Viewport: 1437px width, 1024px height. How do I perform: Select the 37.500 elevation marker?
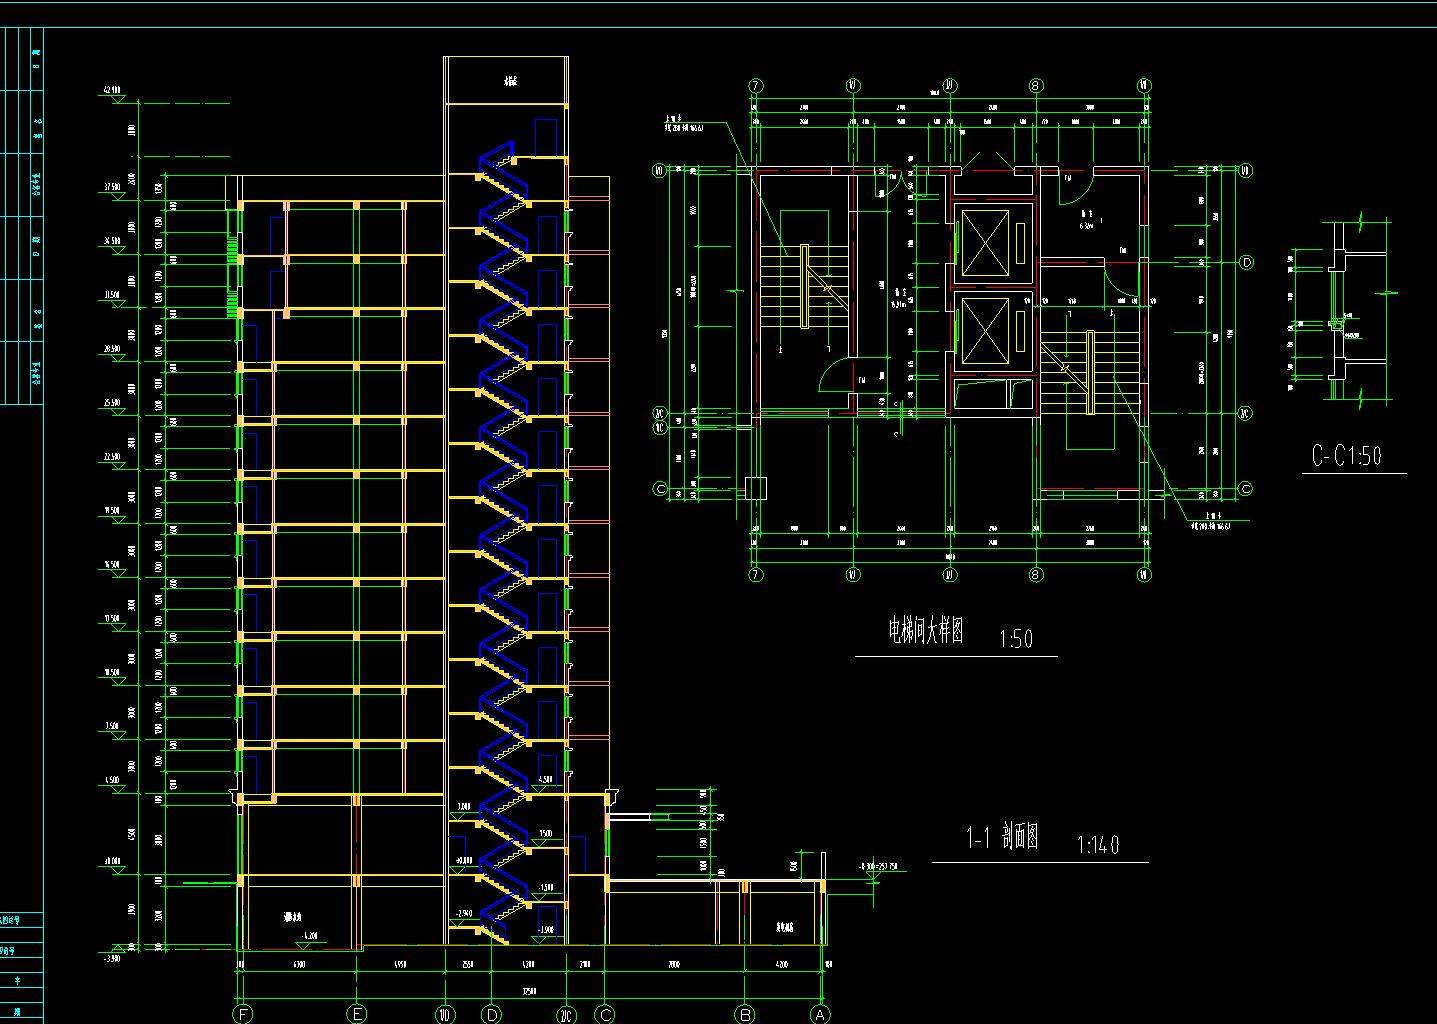pyautogui.click(x=111, y=188)
